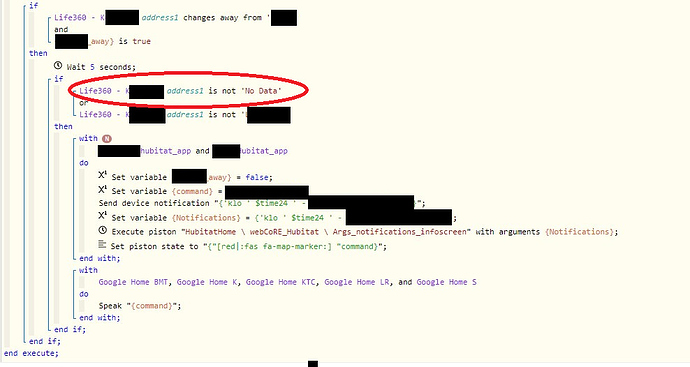Click the X icon before Set variable {Notifications}

coord(103,216)
